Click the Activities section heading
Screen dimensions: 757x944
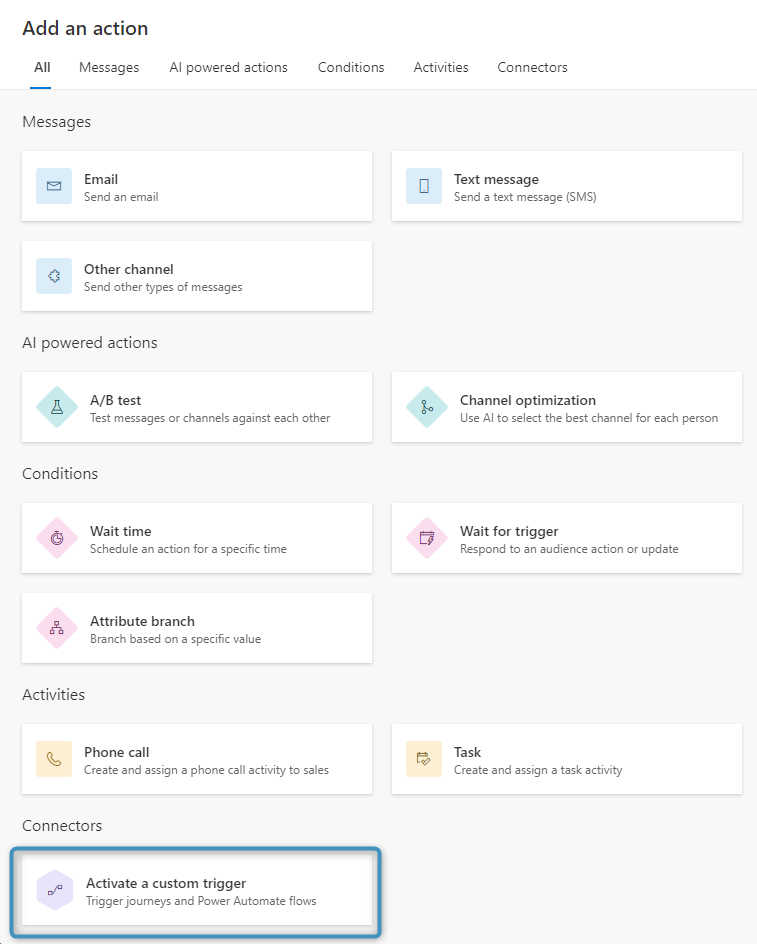click(54, 695)
